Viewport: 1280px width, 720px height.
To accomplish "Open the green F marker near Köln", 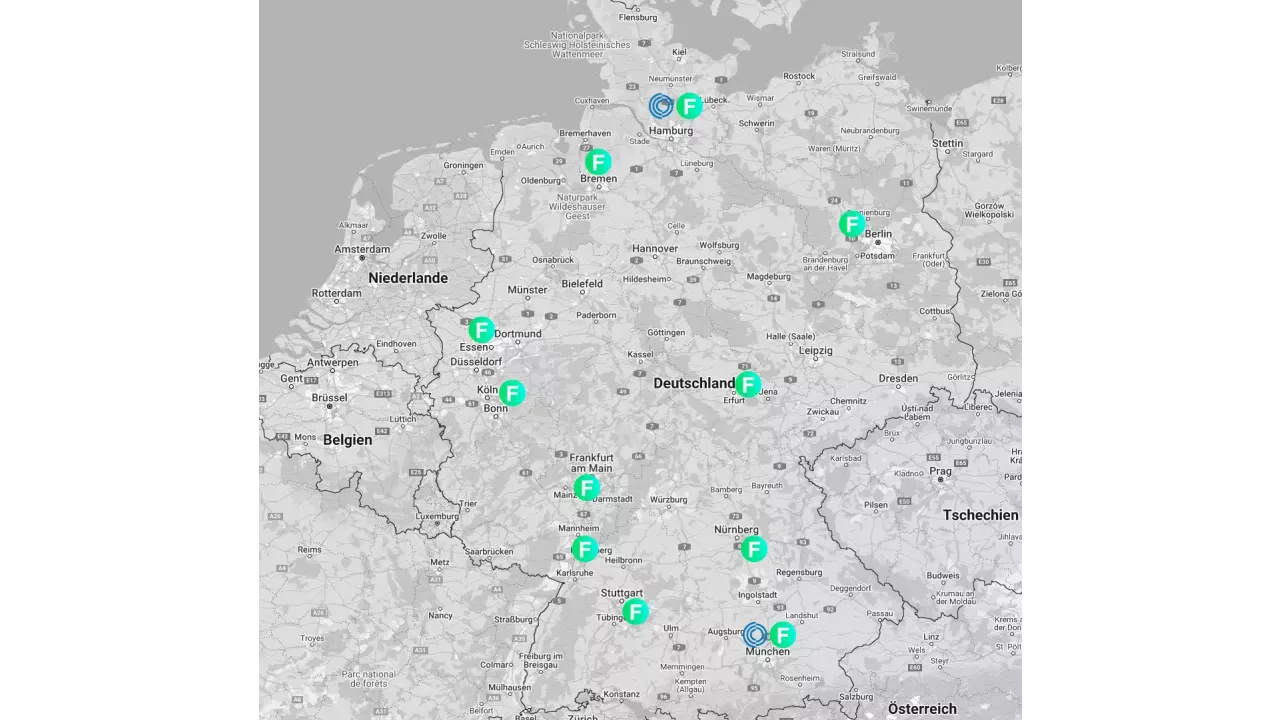I will tap(512, 393).
